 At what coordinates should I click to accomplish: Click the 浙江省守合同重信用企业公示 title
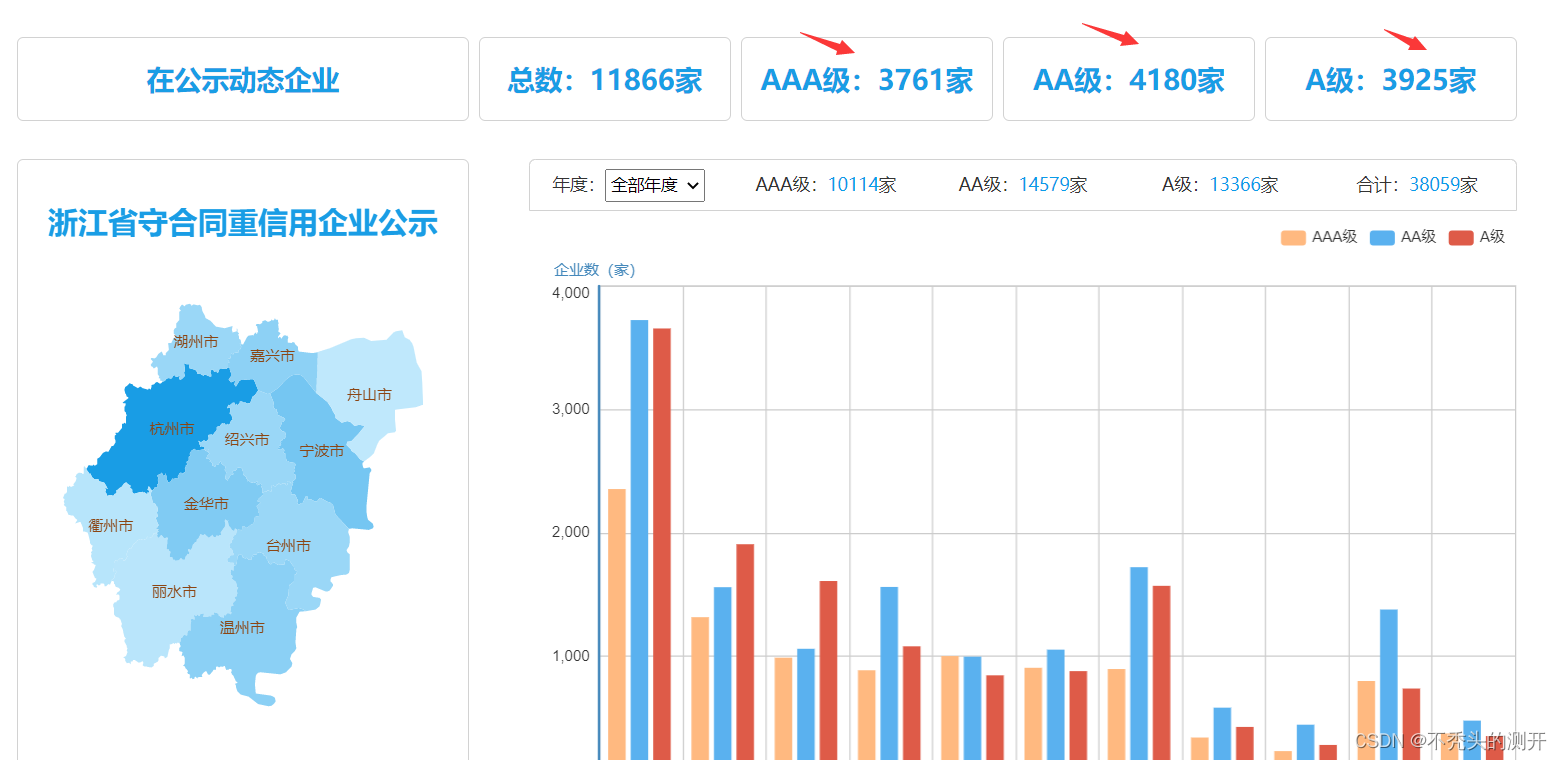pos(243,224)
